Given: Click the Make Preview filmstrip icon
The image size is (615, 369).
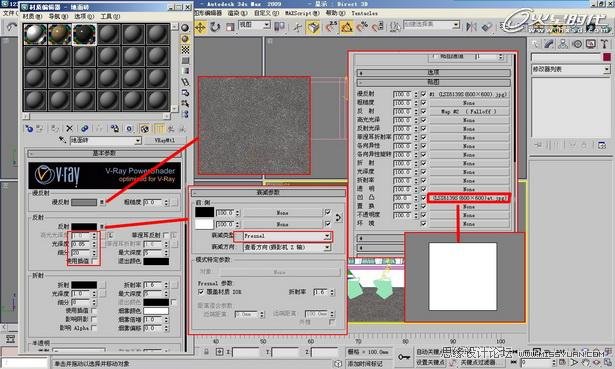Looking at the screenshot, I should tap(185, 82).
